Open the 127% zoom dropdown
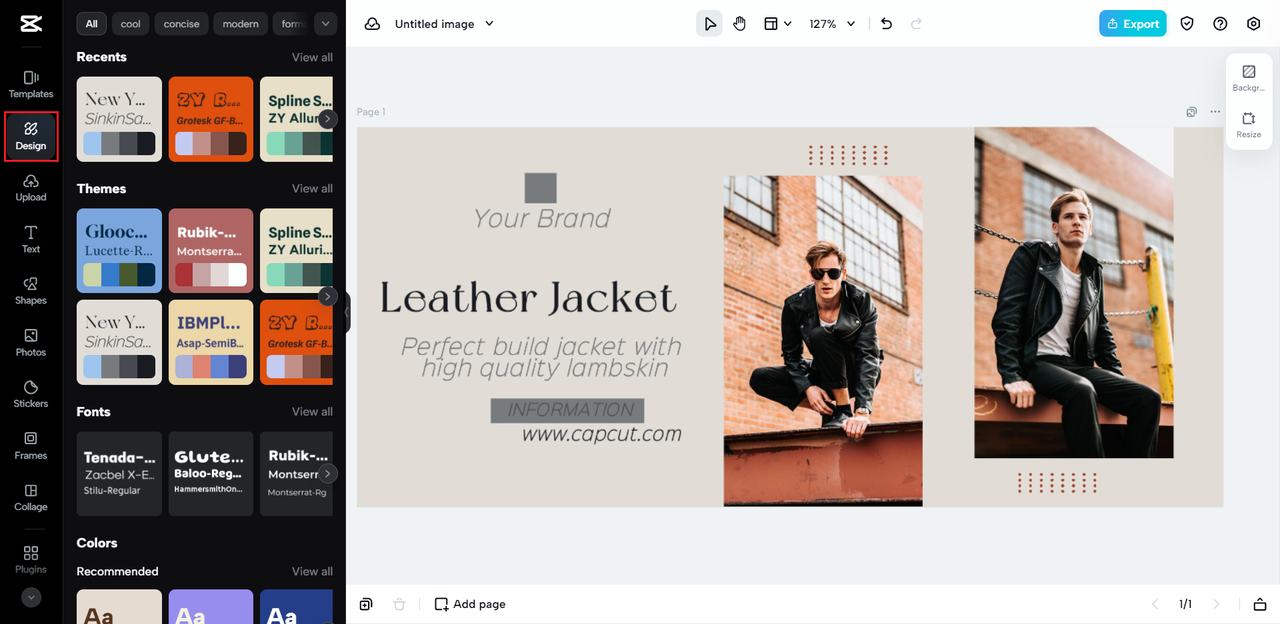Viewport: 1280px width, 624px height. [x=832, y=24]
